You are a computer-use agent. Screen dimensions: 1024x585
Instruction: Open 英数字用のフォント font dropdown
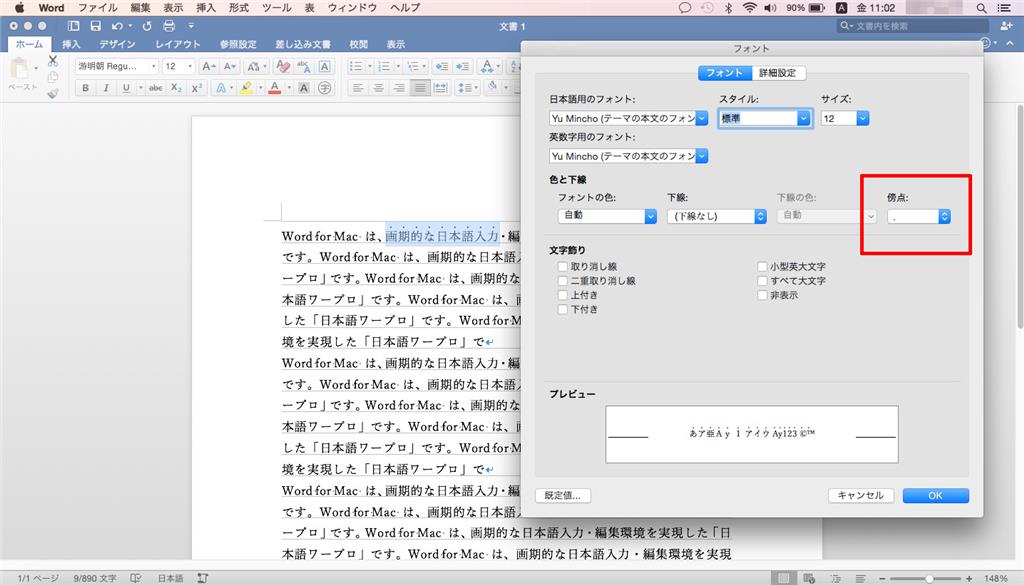(x=702, y=156)
